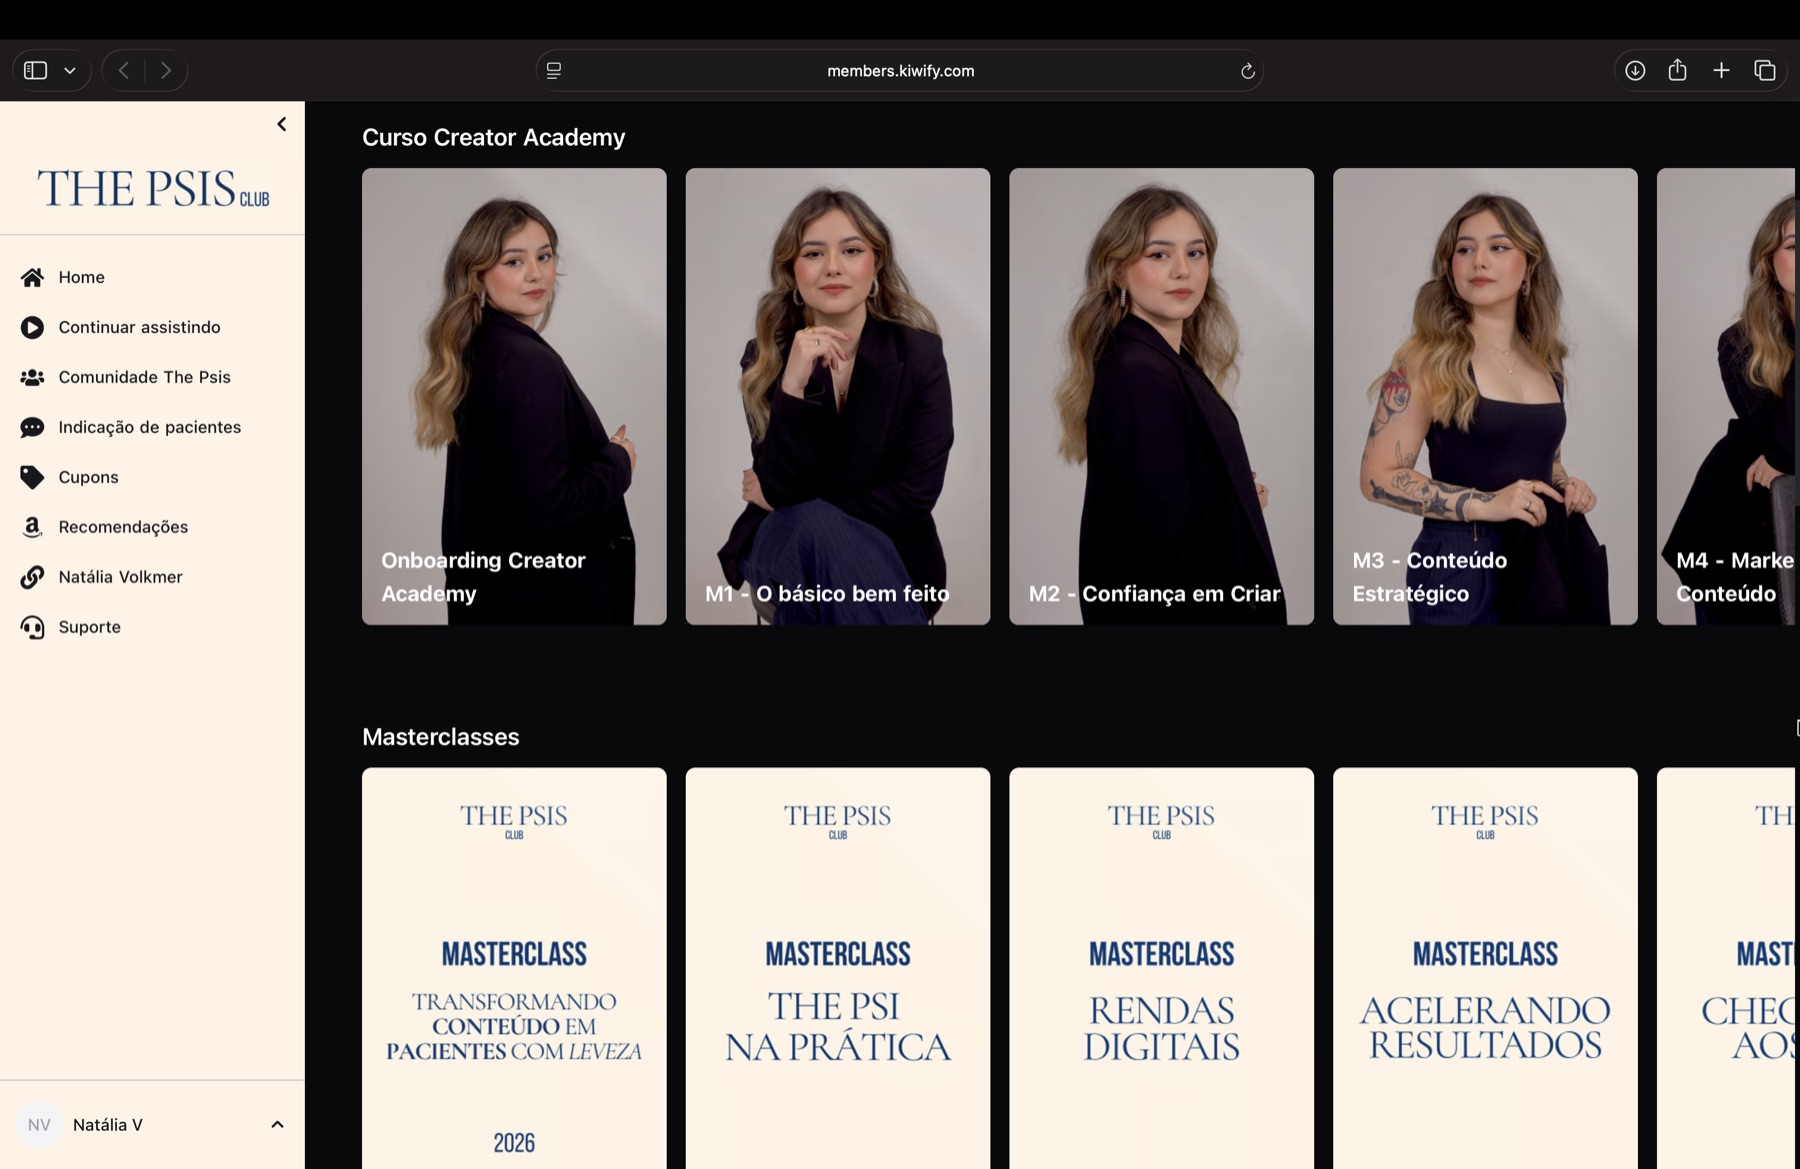Screen dimensions: 1800x1169
Task: Click the Recomendações Amazon icon
Action: pos(32,527)
